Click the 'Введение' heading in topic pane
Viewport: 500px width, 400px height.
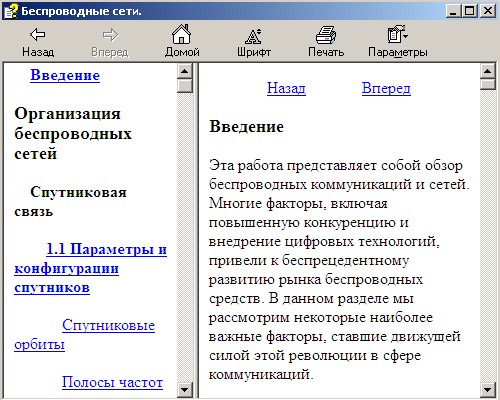(x=247, y=127)
